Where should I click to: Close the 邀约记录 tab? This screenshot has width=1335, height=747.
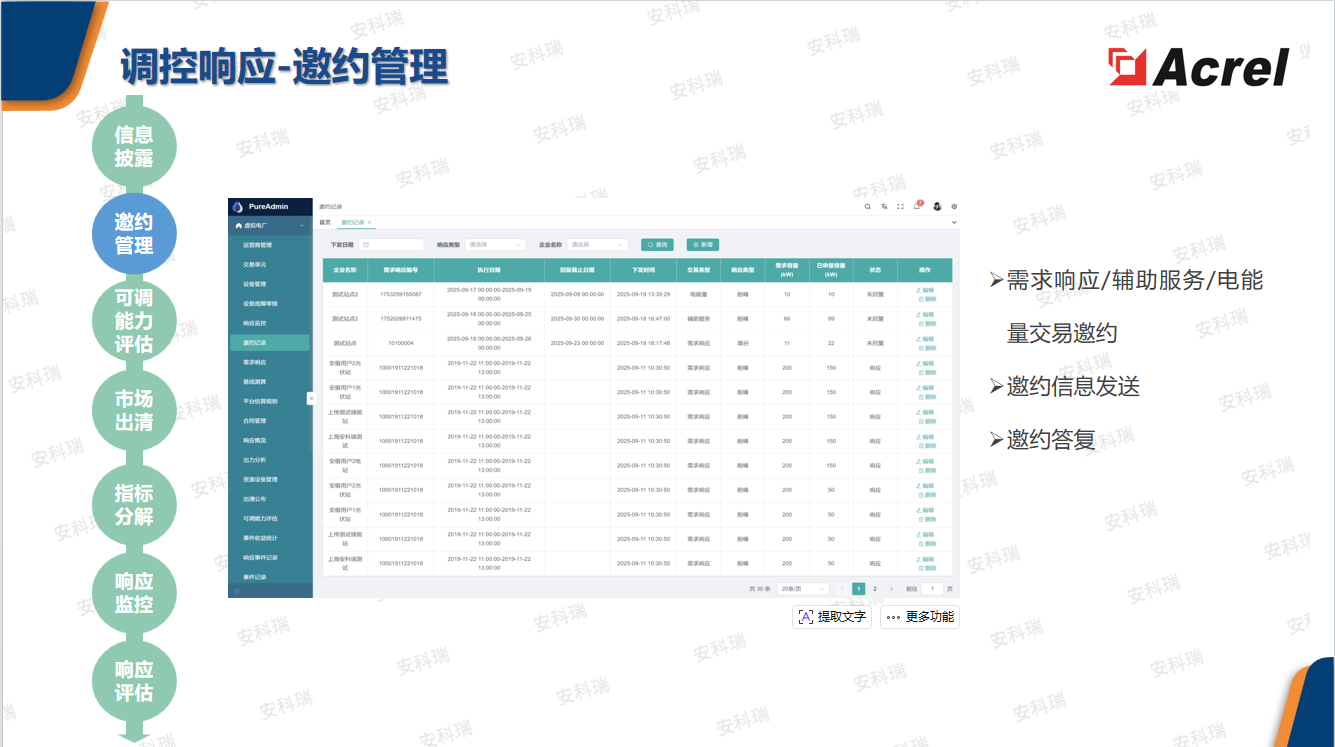click(369, 222)
